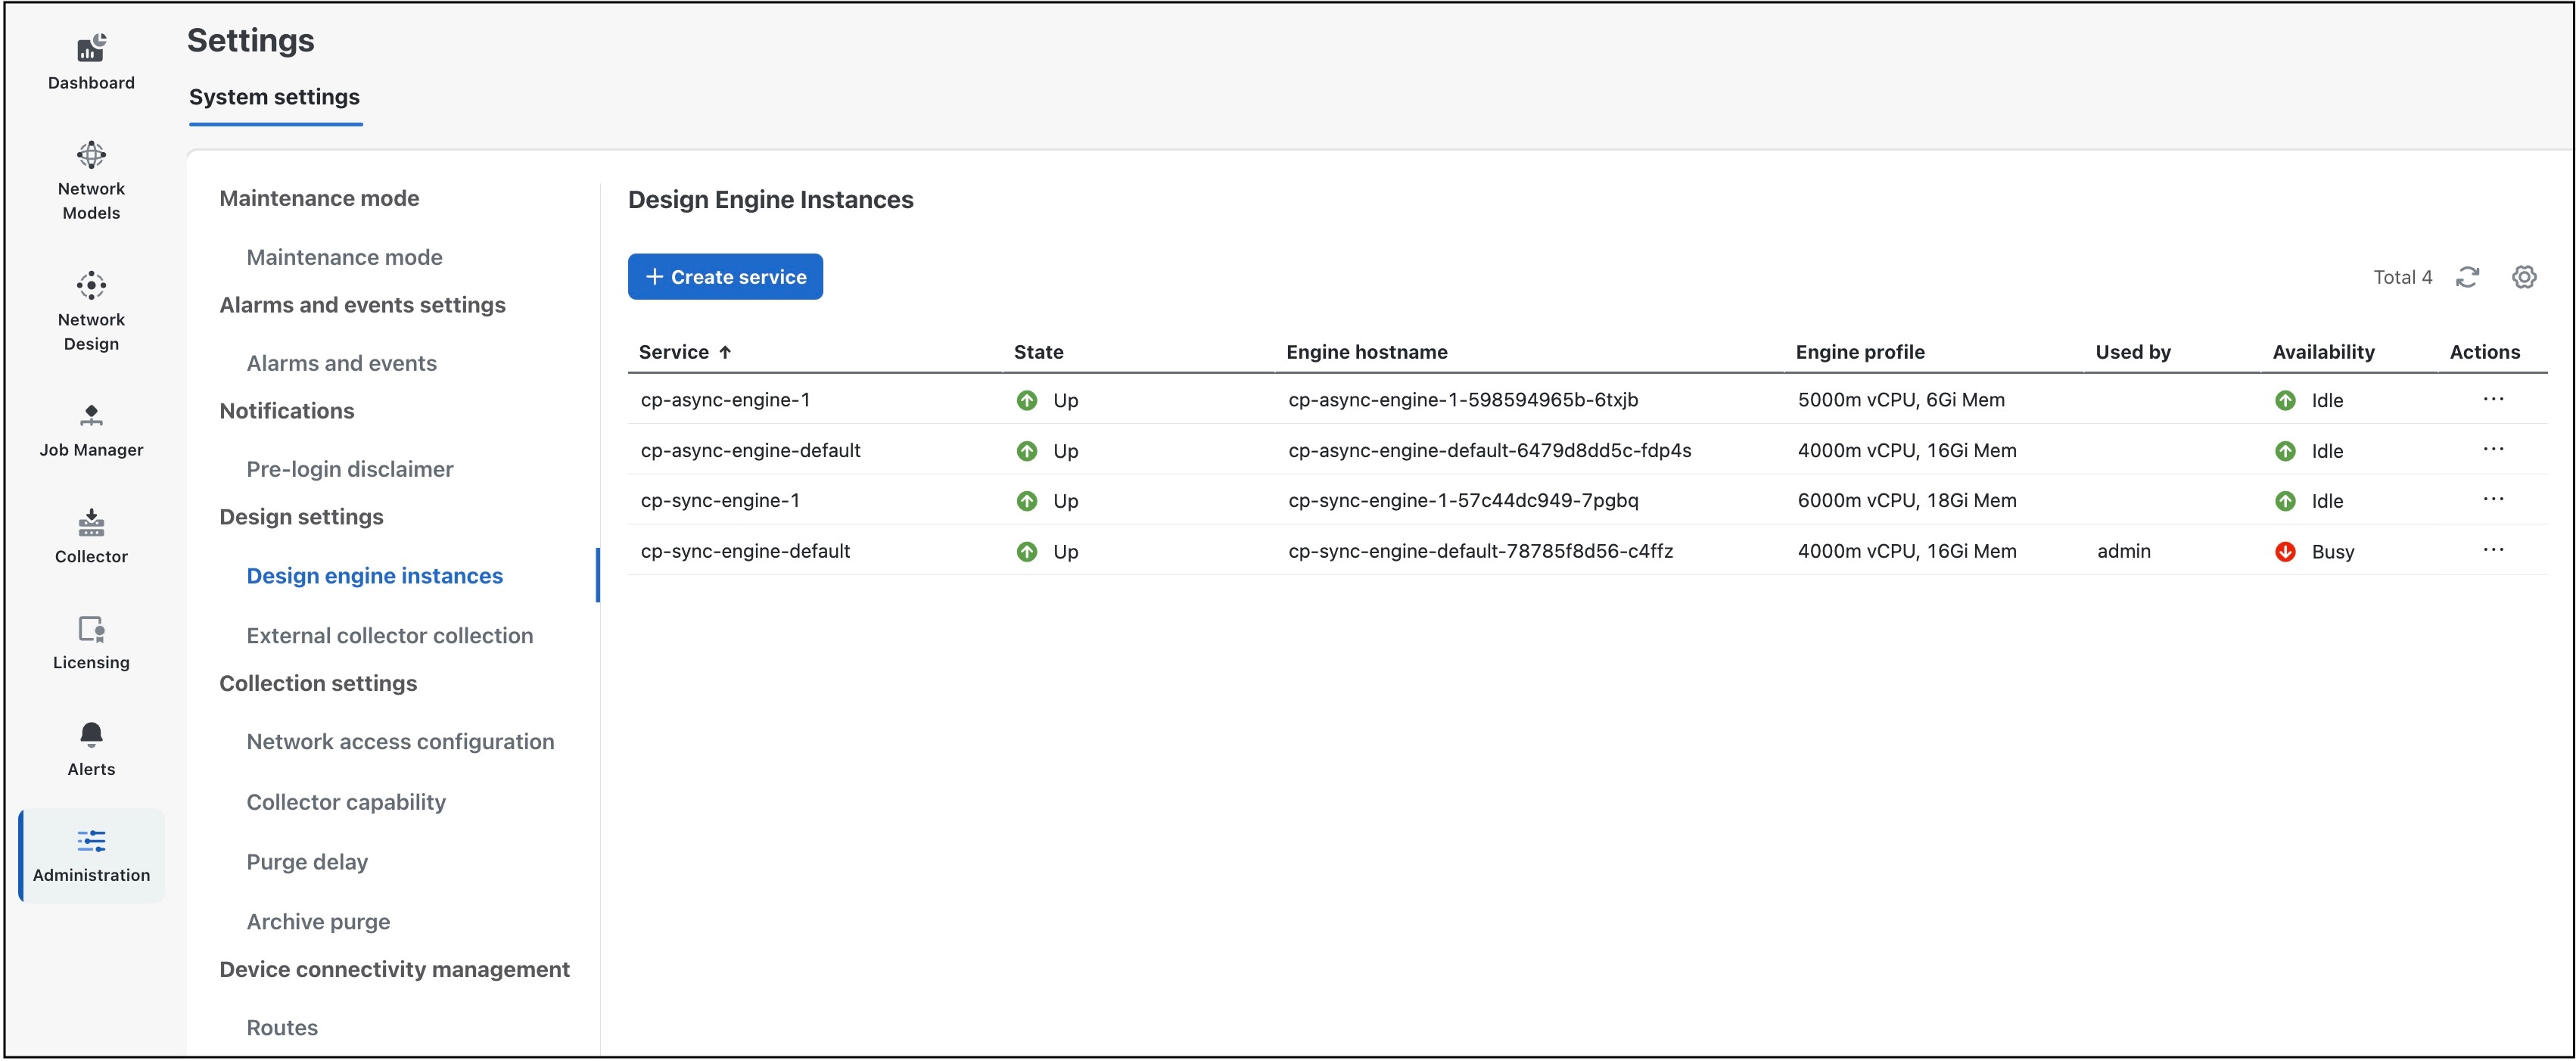Select cp-sync-engine-default service name
Screen dimensions: 2576x1061
click(x=745, y=551)
